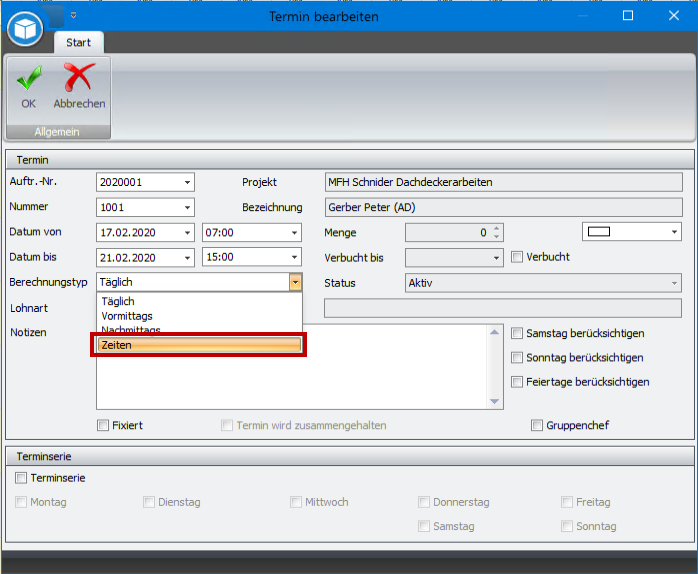Increase the Menge value with up arrow
The height and width of the screenshot is (574, 698).
497,228
